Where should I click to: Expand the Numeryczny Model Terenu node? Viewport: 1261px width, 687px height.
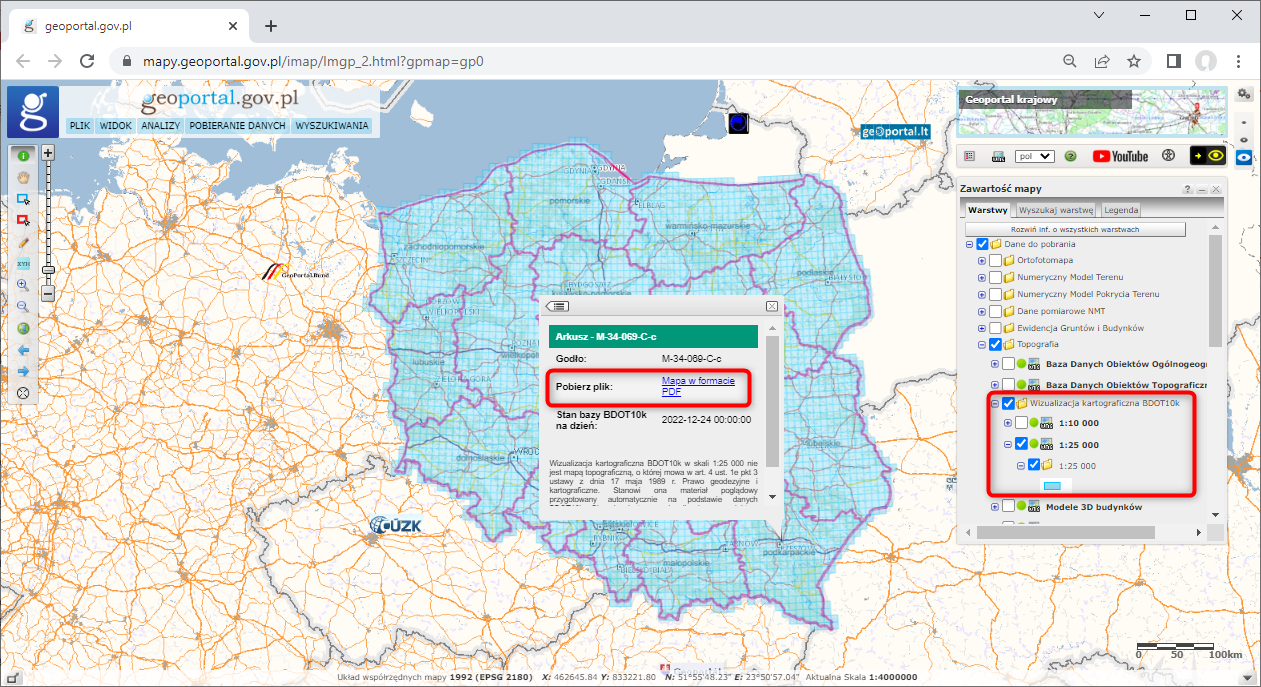point(980,277)
